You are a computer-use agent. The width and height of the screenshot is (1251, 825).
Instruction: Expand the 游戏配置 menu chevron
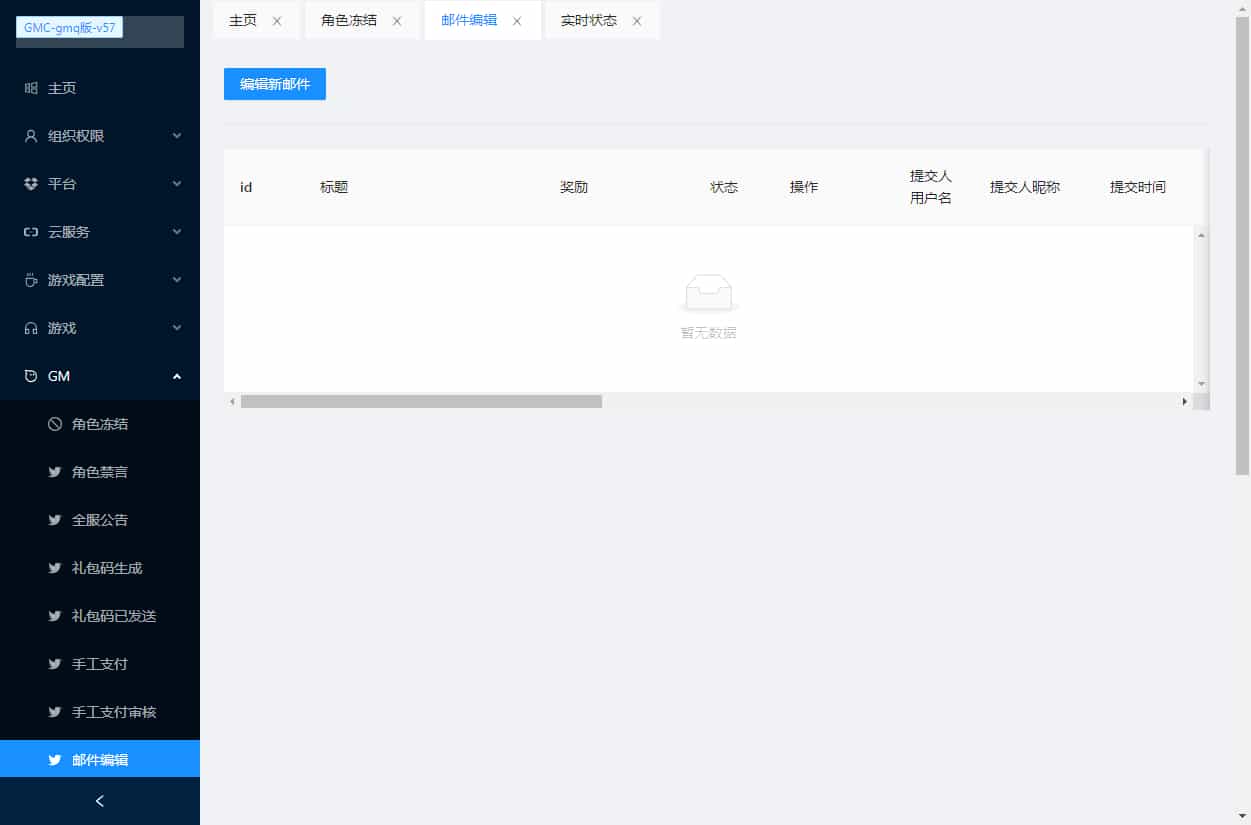coord(177,280)
